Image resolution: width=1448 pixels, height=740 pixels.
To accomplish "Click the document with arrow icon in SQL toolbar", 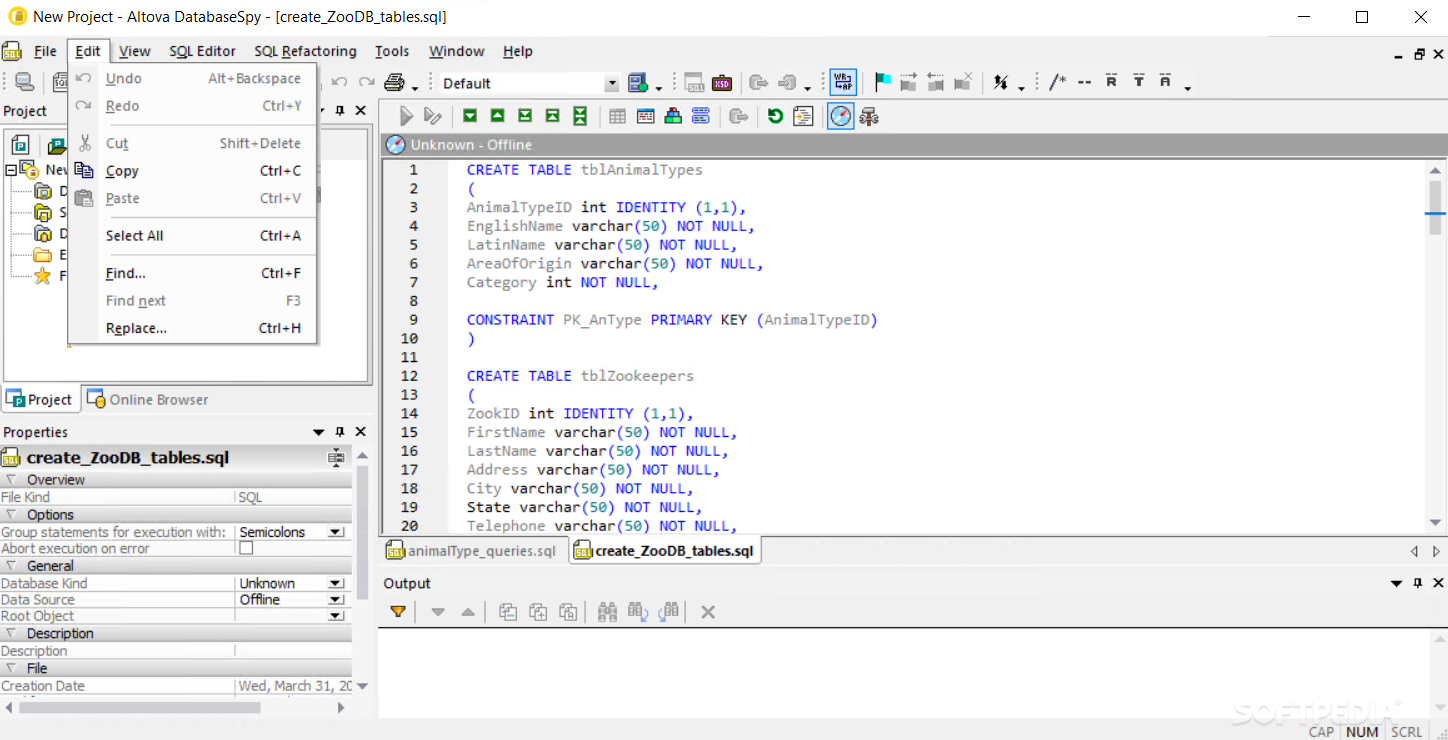I will 803,117.
